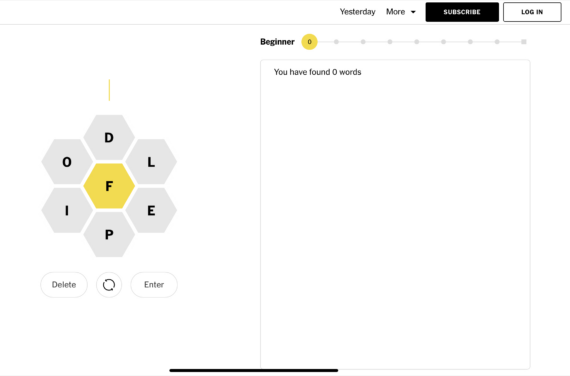570x376 pixels.
Task: Select the O letter hexagon
Action: click(67, 162)
